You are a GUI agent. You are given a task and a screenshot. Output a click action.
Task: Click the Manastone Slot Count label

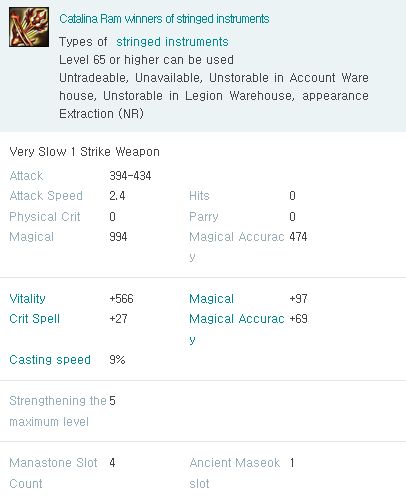pyautogui.click(x=53, y=473)
